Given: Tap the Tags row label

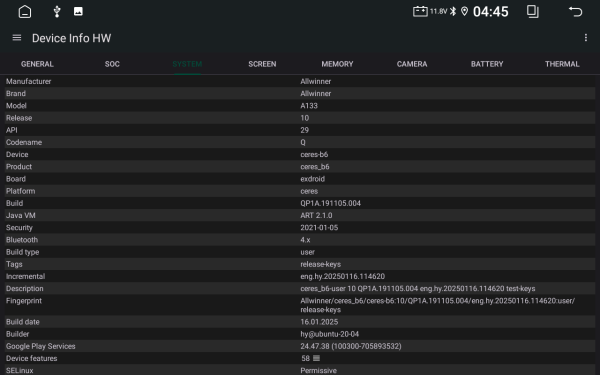Looking at the screenshot, I should (14, 264).
